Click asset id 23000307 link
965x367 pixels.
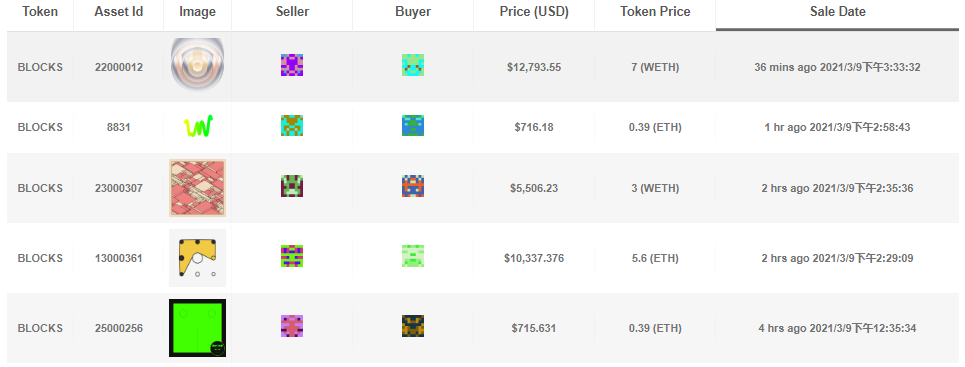119,188
